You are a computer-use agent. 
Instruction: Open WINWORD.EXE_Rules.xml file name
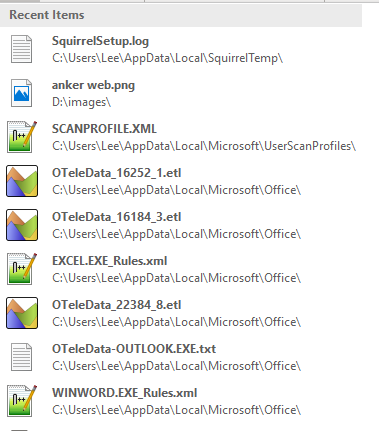(x=125, y=393)
